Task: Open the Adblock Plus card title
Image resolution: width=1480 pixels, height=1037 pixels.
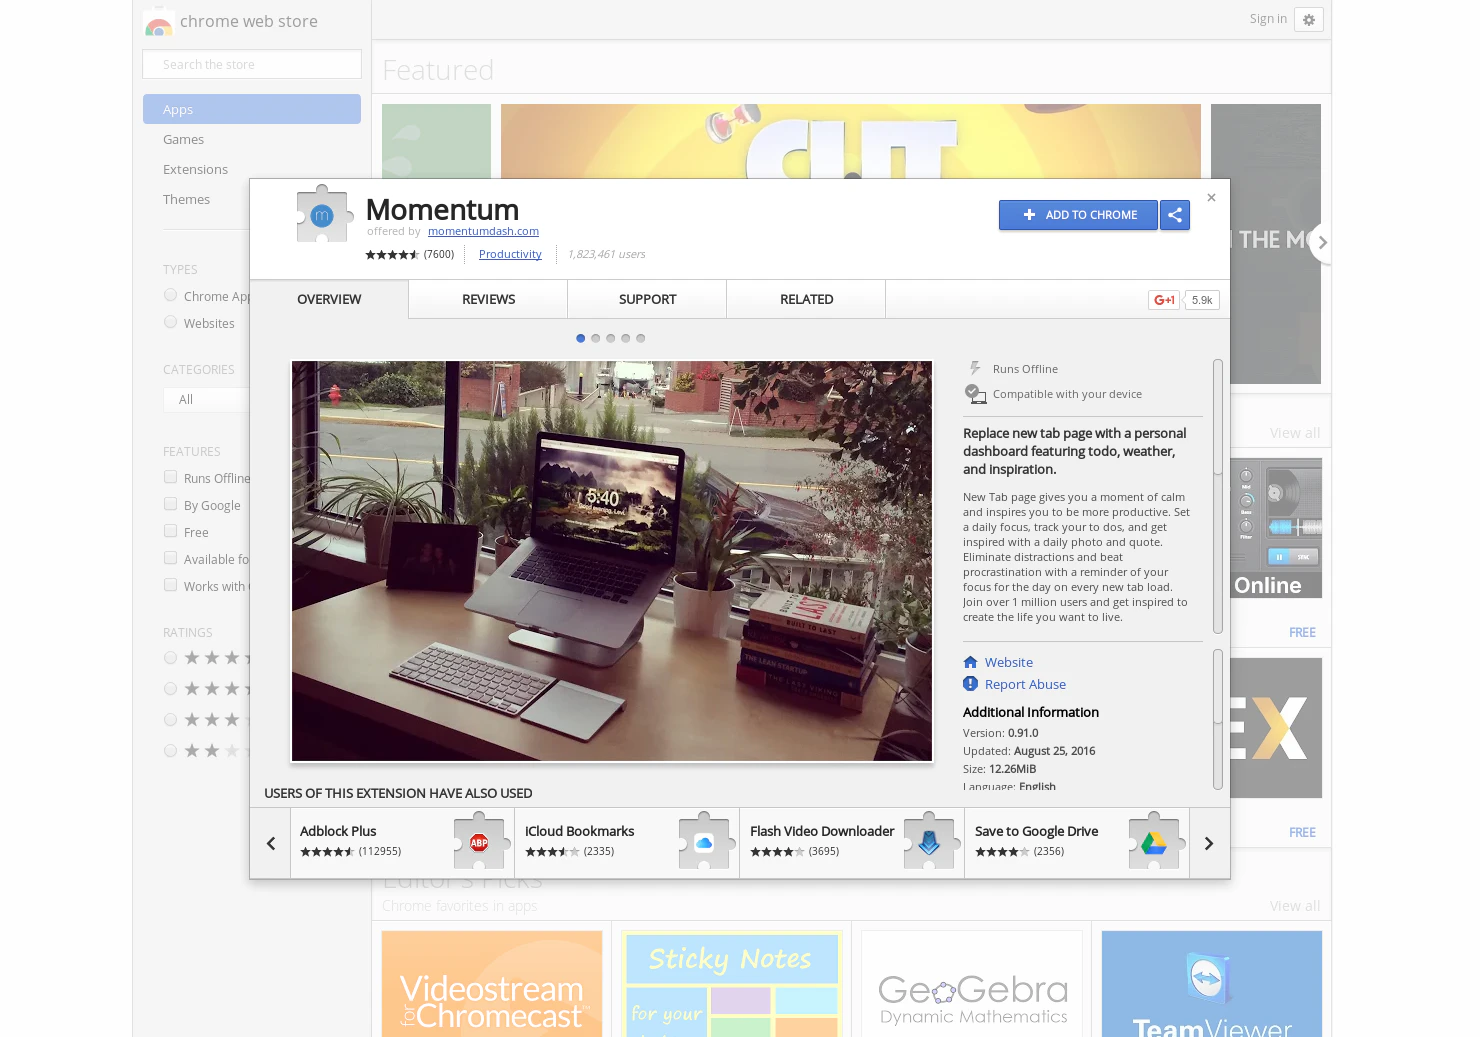Action: [338, 831]
